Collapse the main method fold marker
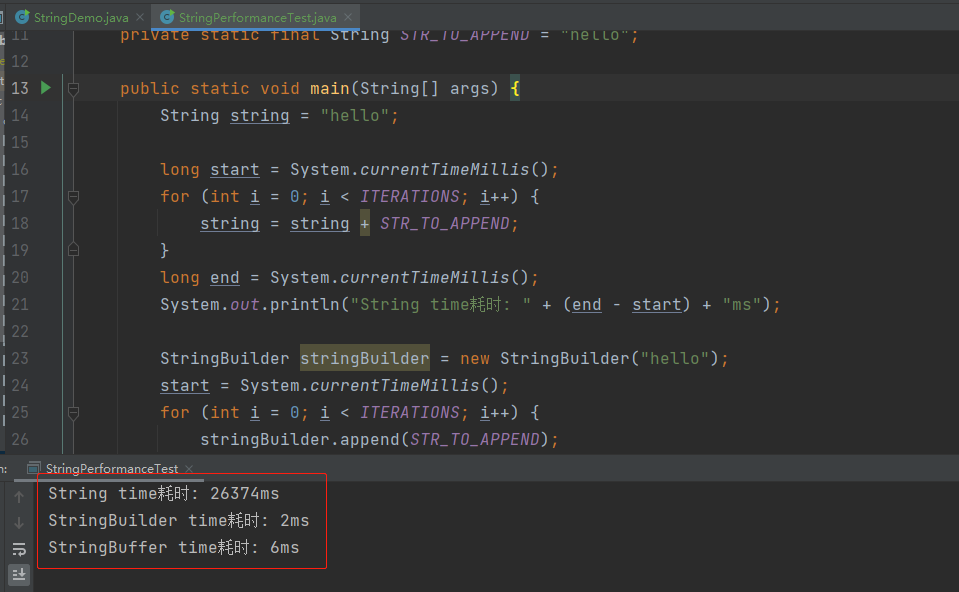The image size is (959, 592). 73,89
